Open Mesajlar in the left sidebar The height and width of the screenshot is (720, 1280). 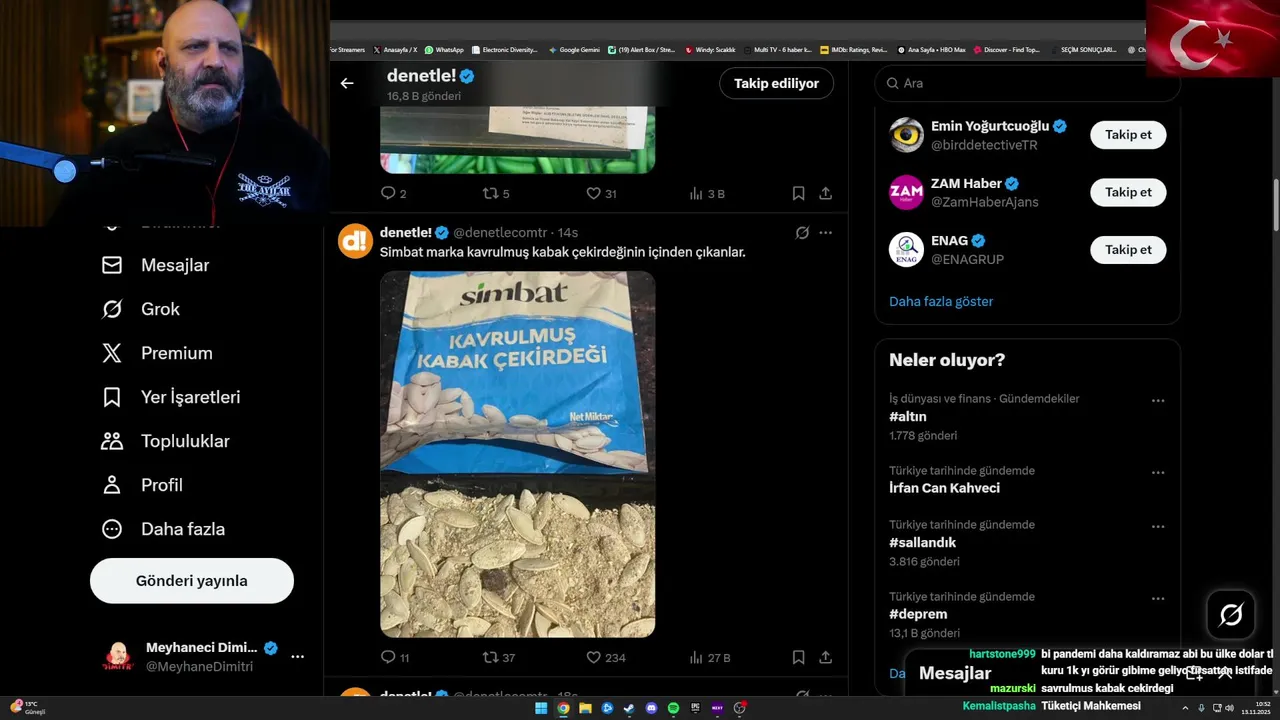[156, 265]
